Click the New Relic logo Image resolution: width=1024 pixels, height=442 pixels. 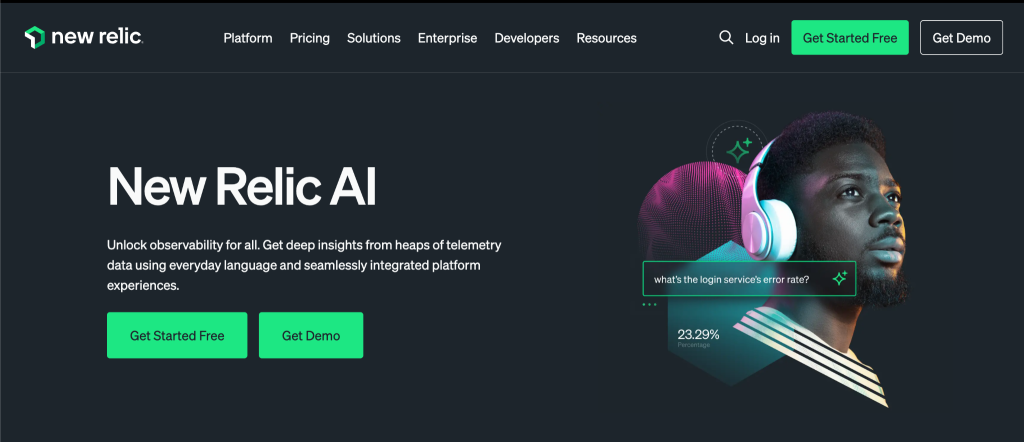84,37
